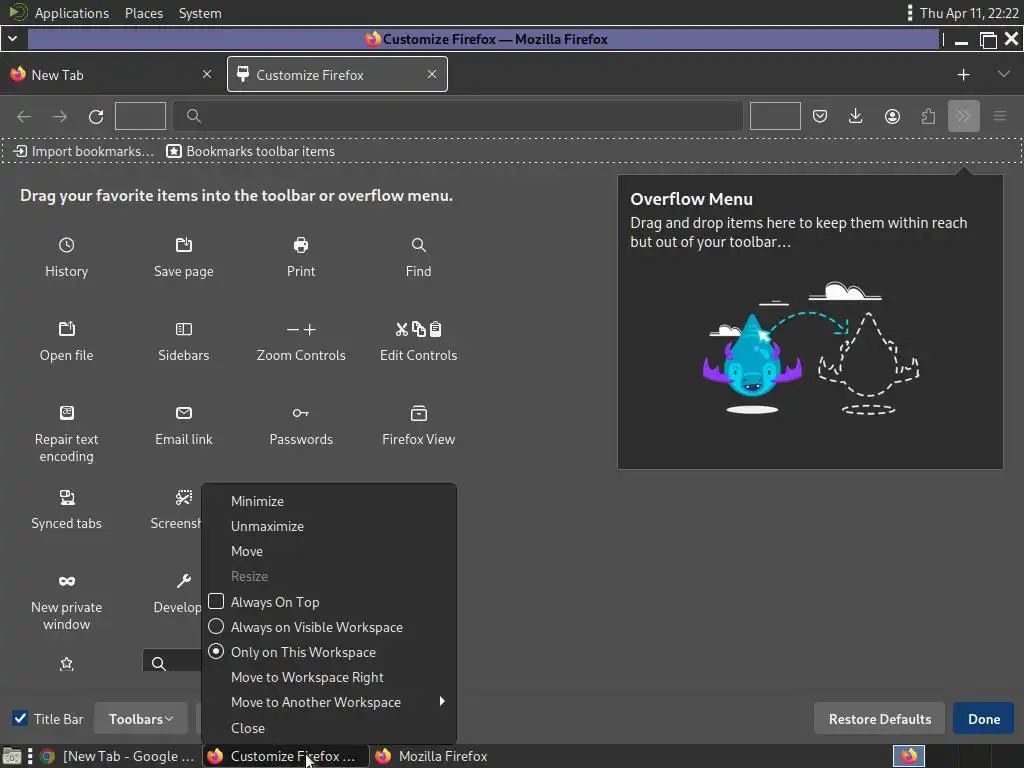The height and width of the screenshot is (768, 1024).
Task: Click the clock Thu Apr 11, 22:22
Action: click(969, 13)
